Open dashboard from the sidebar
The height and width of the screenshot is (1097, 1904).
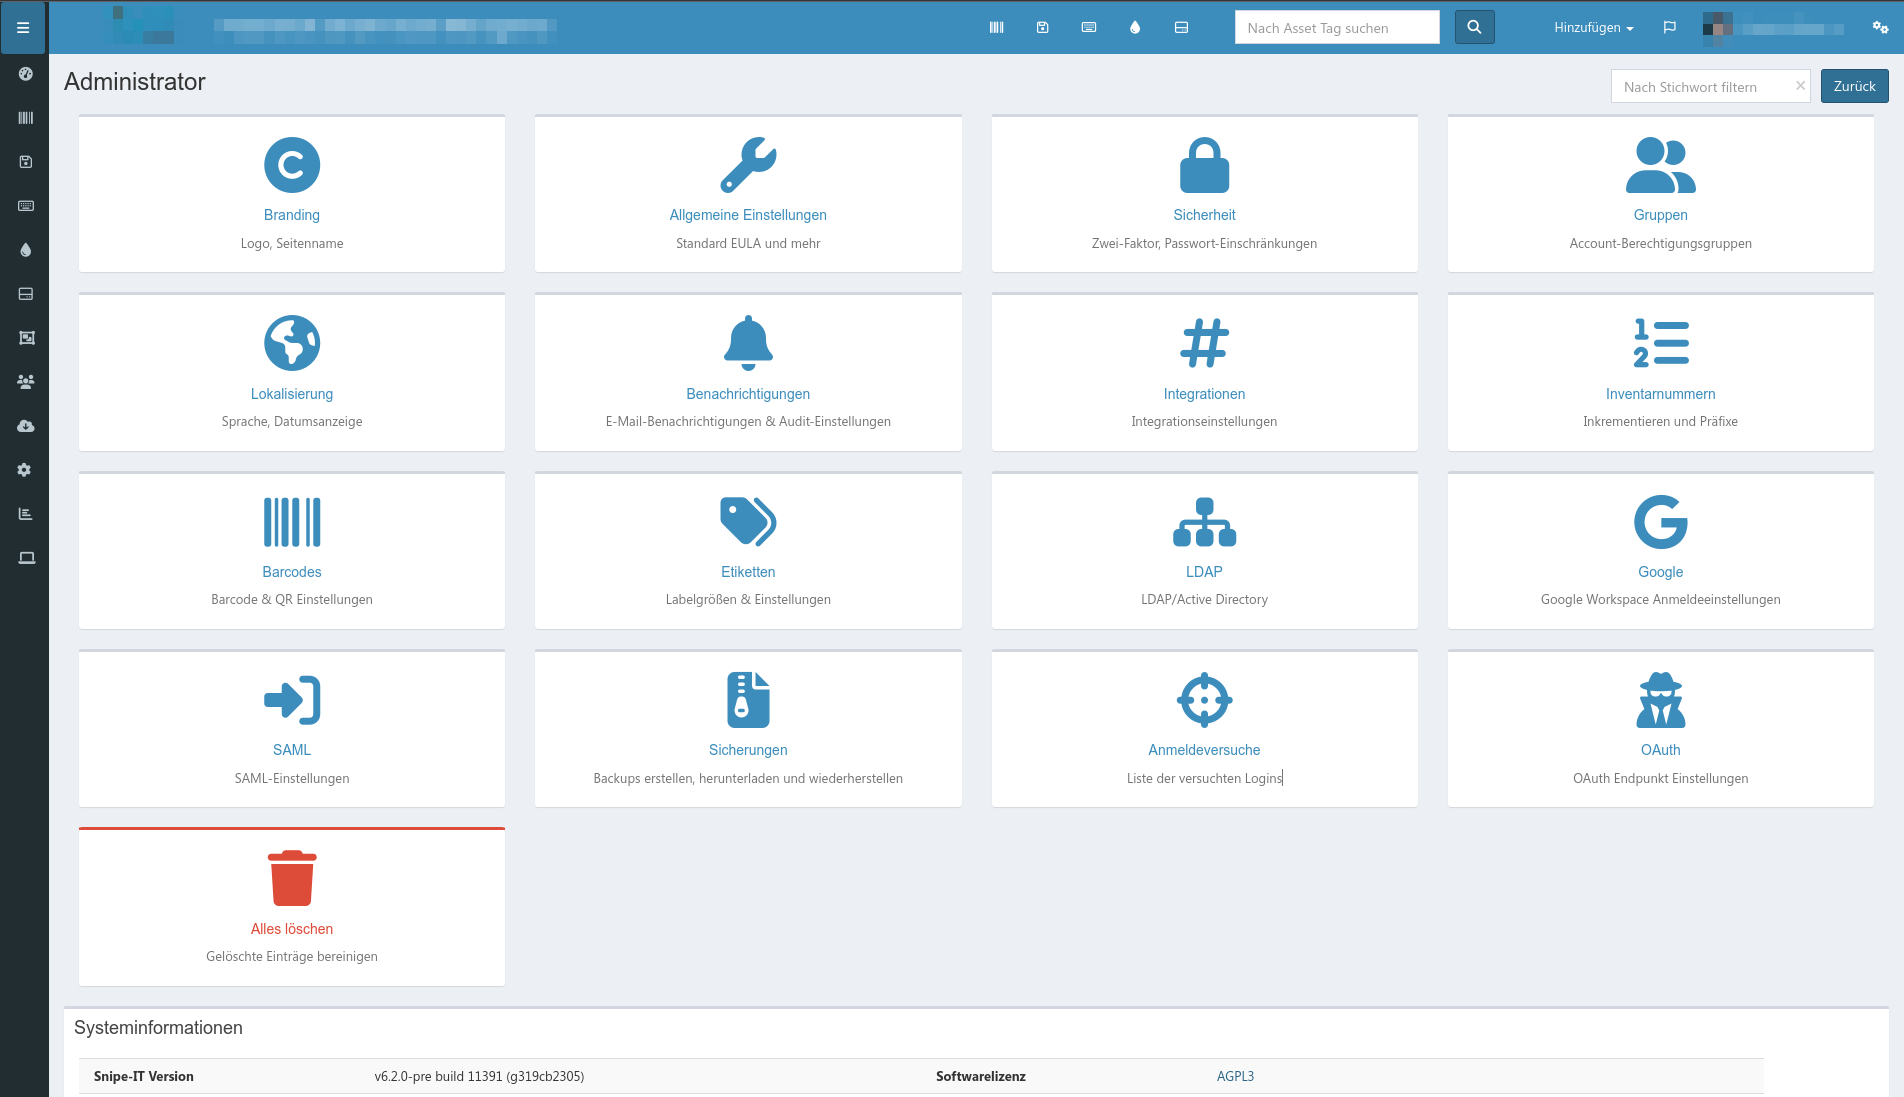click(26, 74)
